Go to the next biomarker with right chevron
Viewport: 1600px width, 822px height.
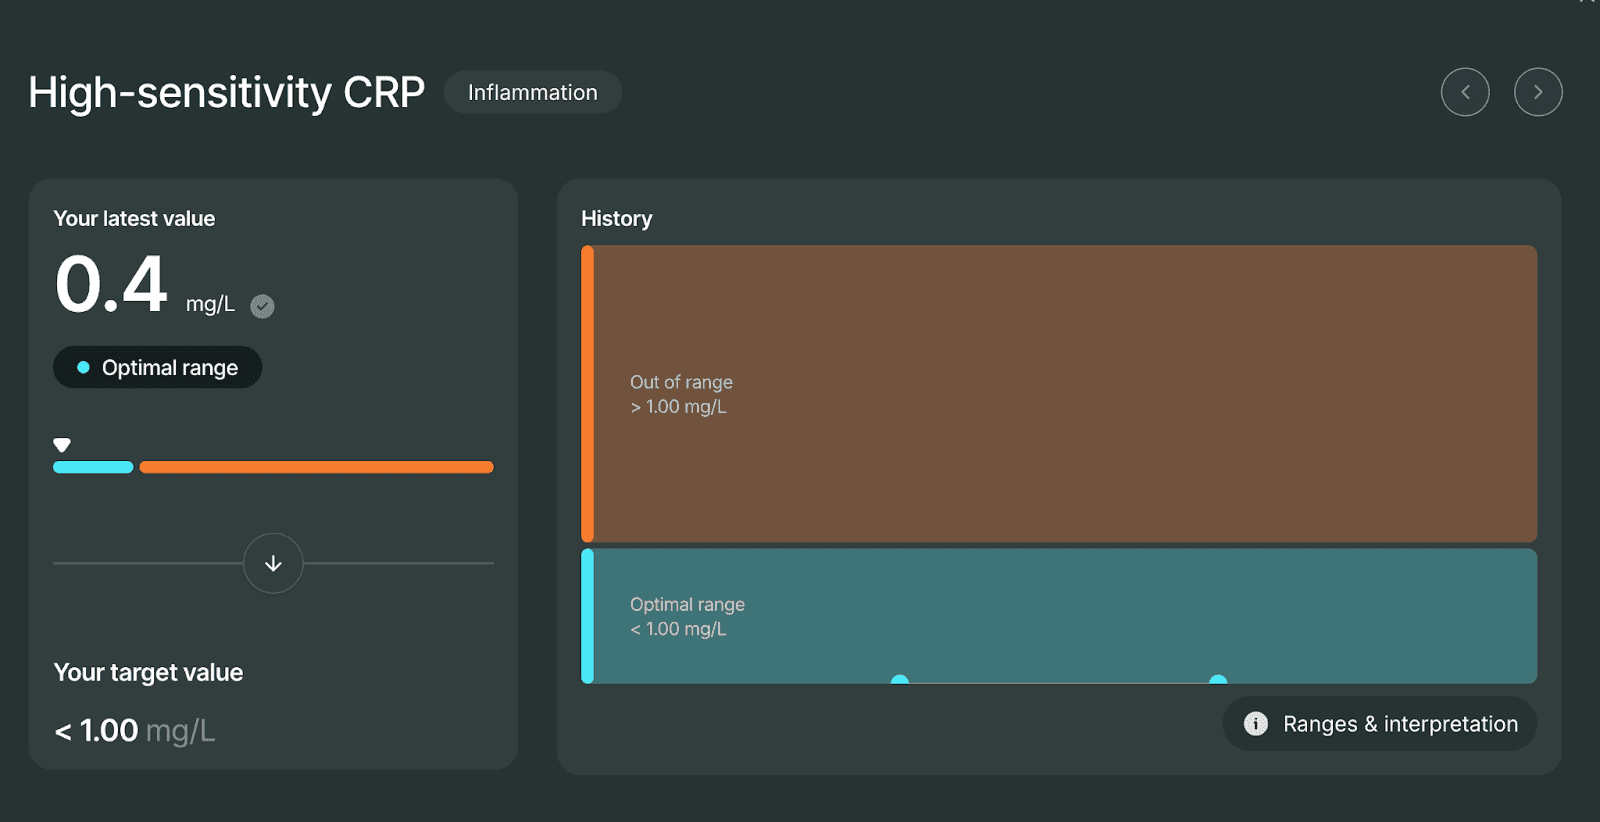[x=1538, y=92]
